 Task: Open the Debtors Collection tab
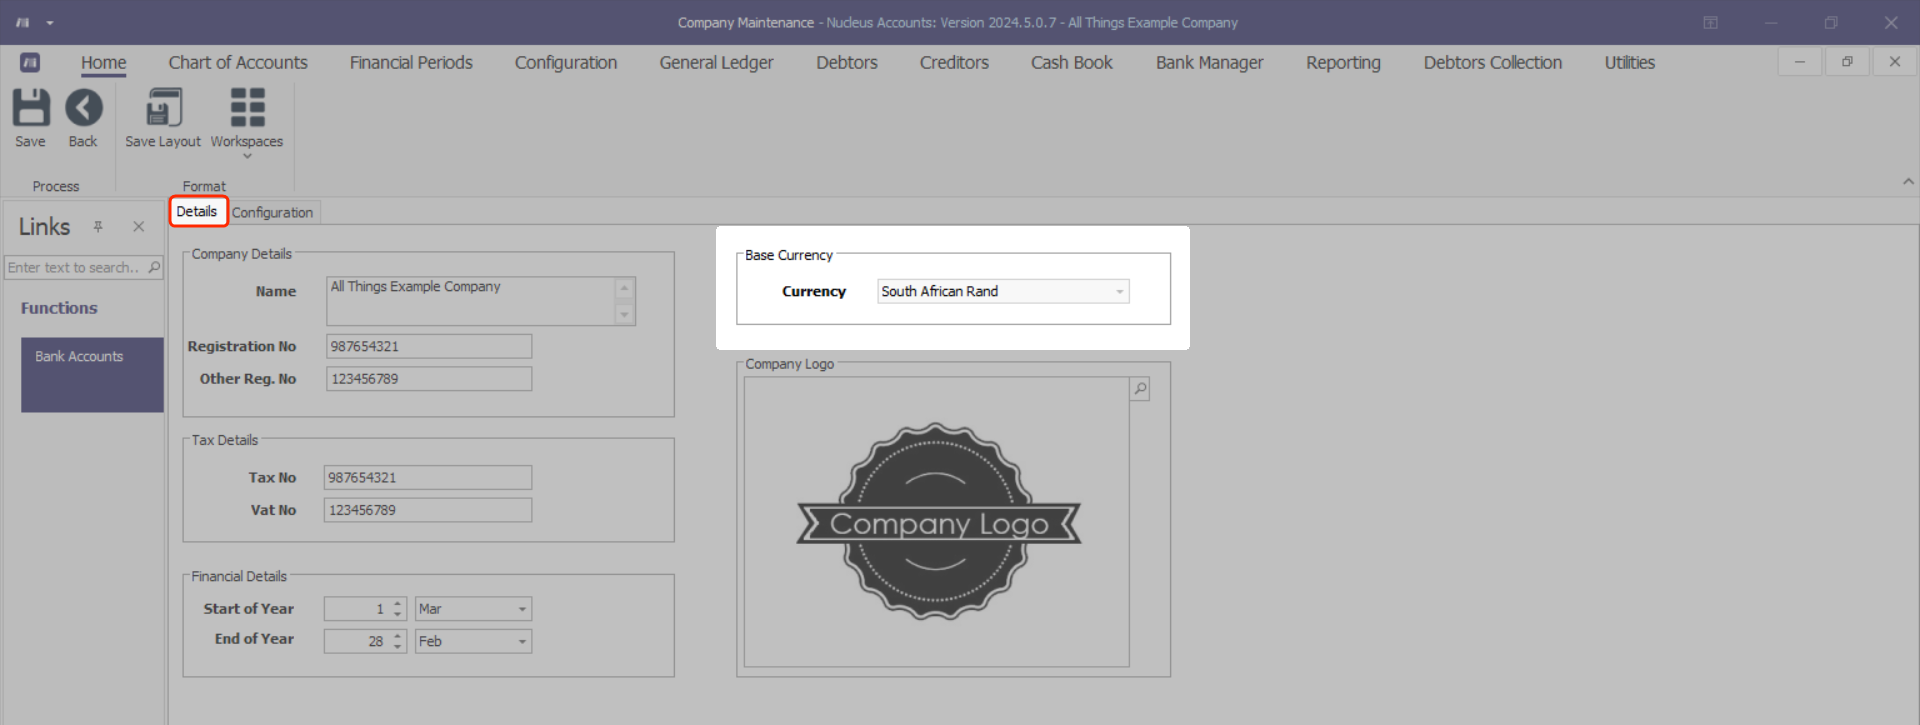pos(1493,62)
